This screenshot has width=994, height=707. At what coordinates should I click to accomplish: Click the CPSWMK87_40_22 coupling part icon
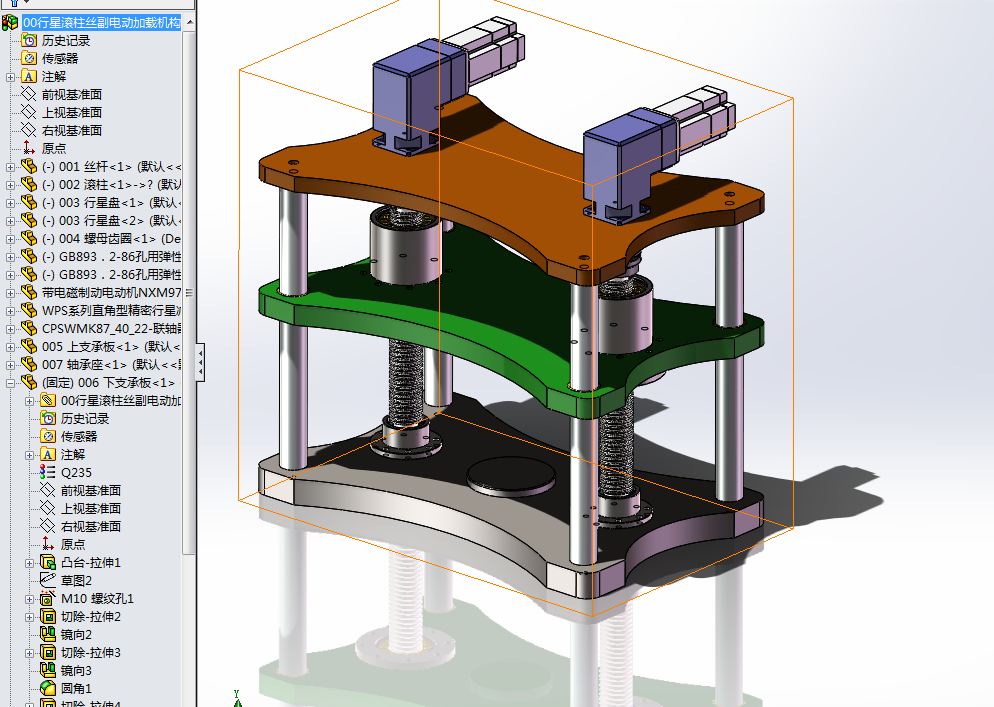click(x=29, y=328)
